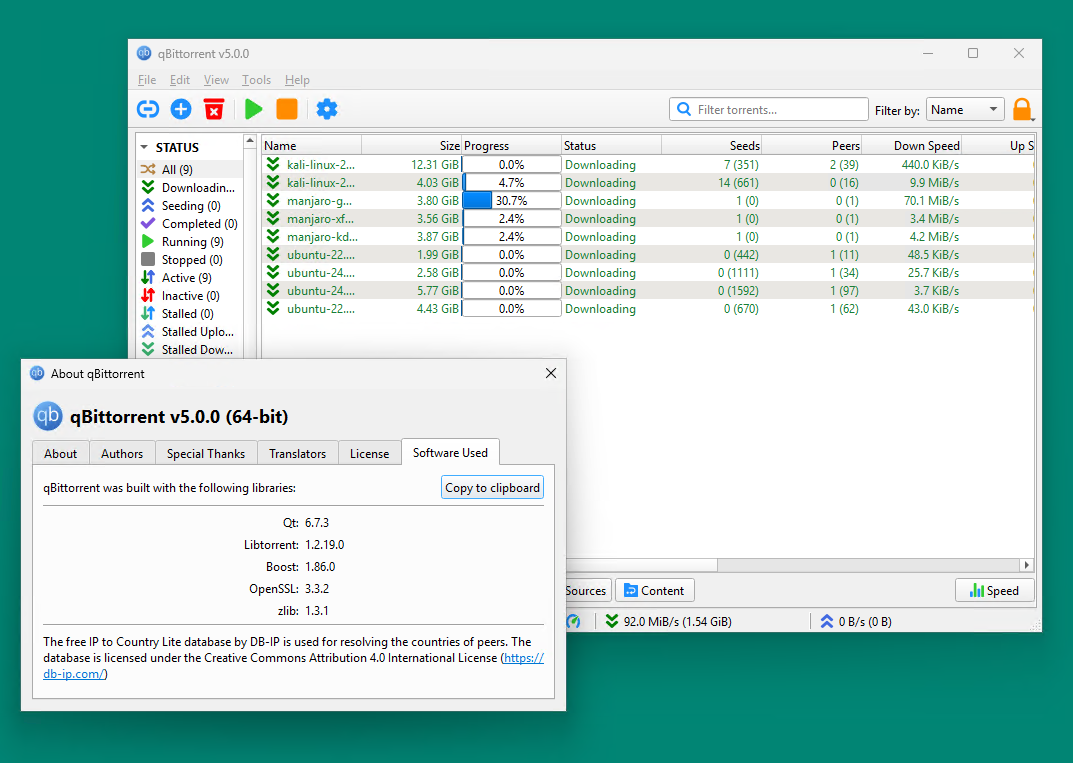
Task: Select the Inactive (0) status filter
Action: tap(190, 296)
